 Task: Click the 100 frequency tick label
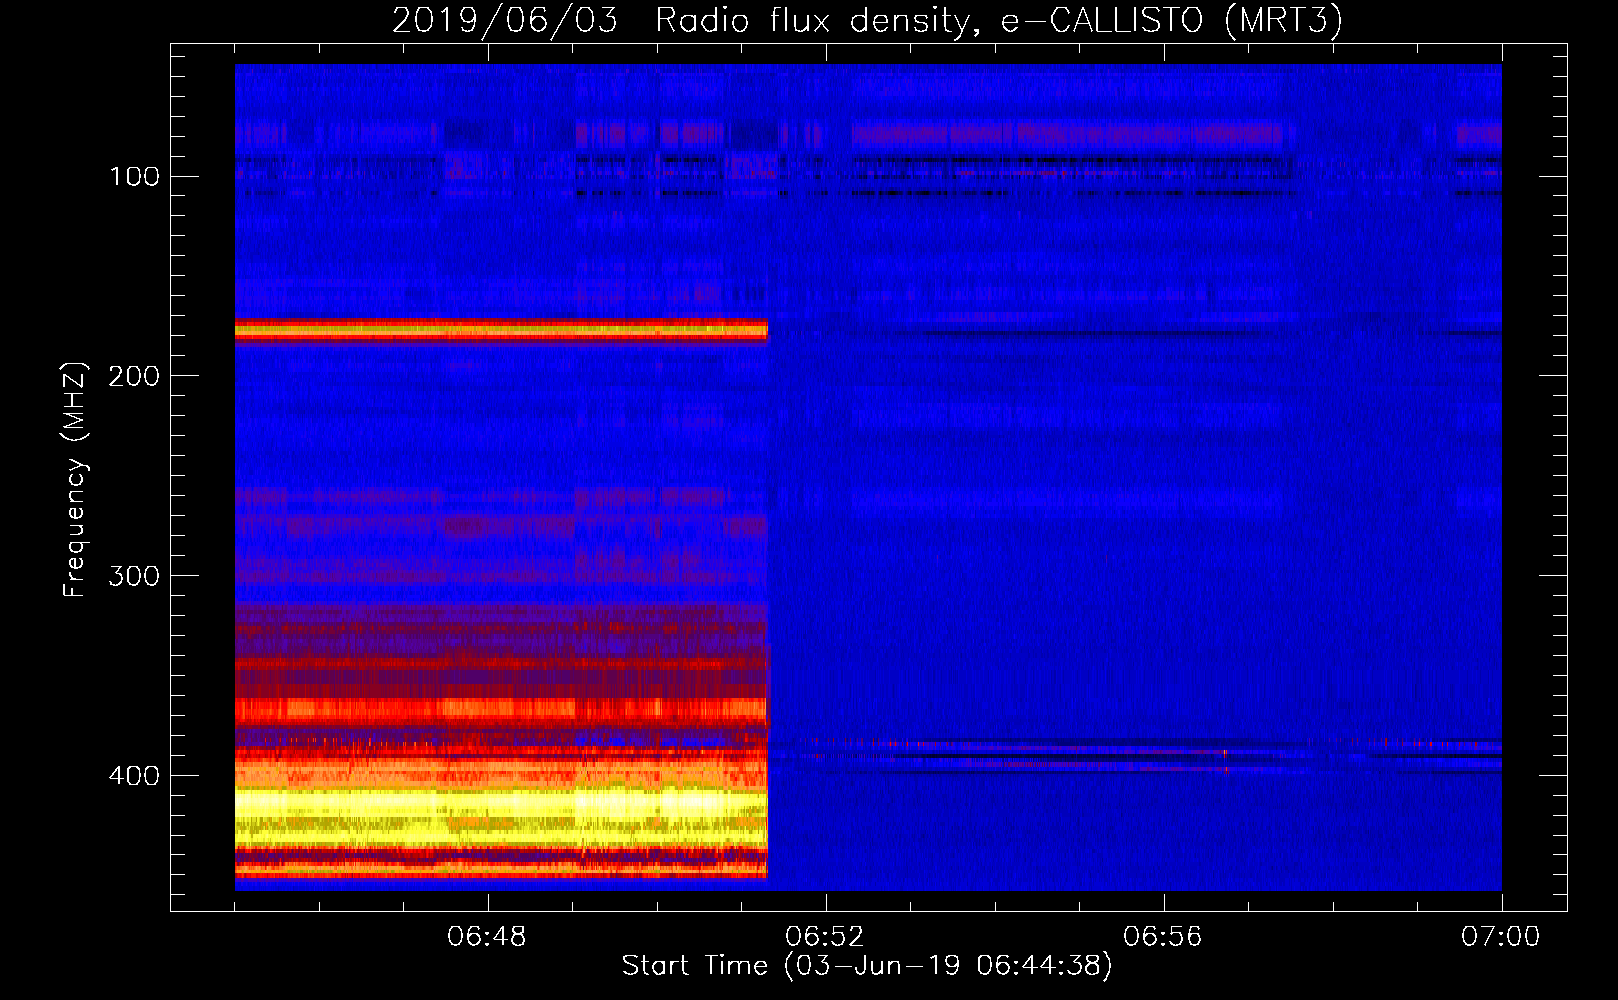pyautogui.click(x=135, y=176)
